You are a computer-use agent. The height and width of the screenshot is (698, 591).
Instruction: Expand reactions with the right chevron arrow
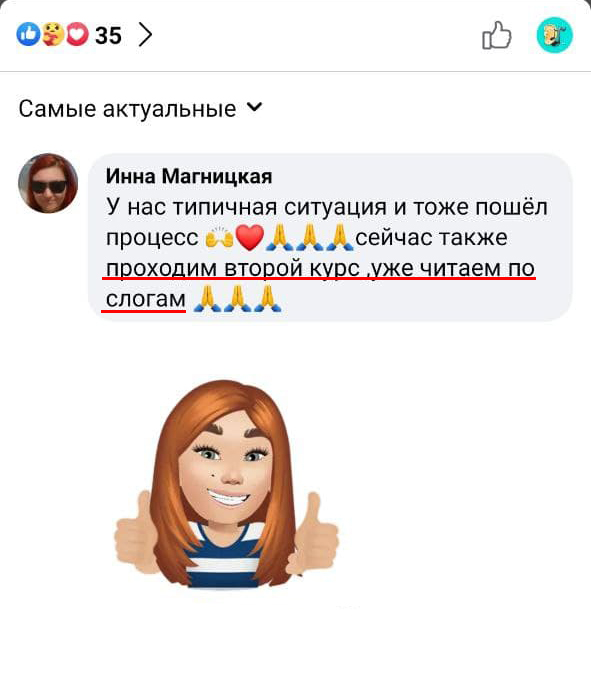click(x=145, y=35)
